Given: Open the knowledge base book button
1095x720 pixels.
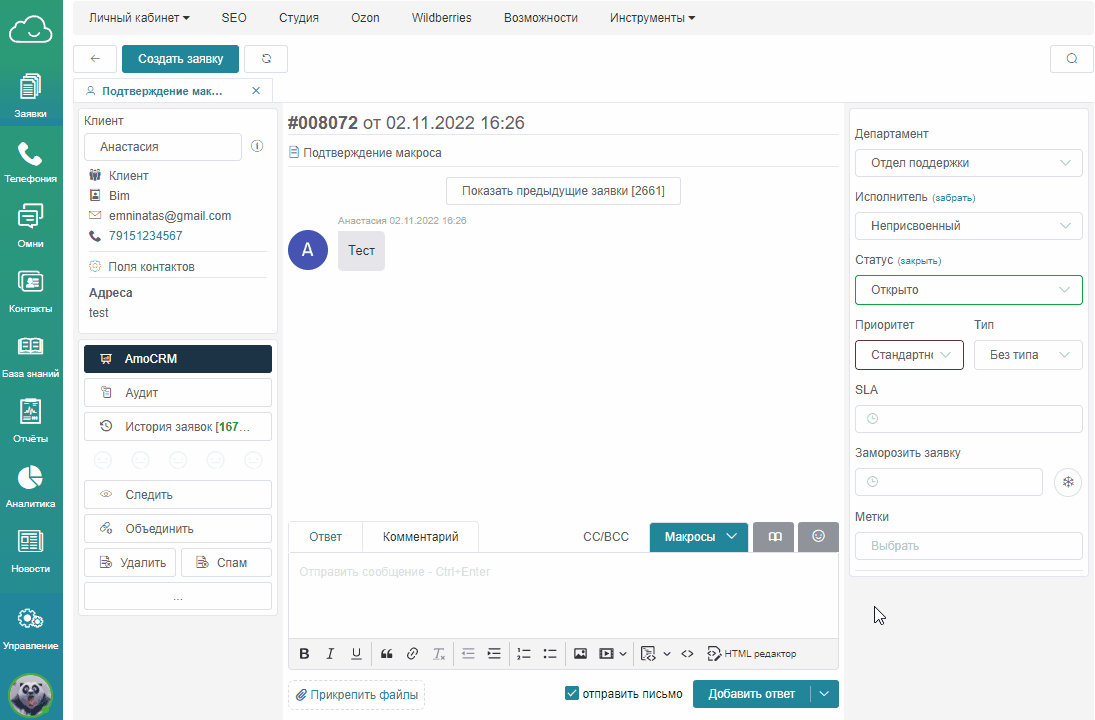Looking at the screenshot, I should pyautogui.click(x=774, y=536).
